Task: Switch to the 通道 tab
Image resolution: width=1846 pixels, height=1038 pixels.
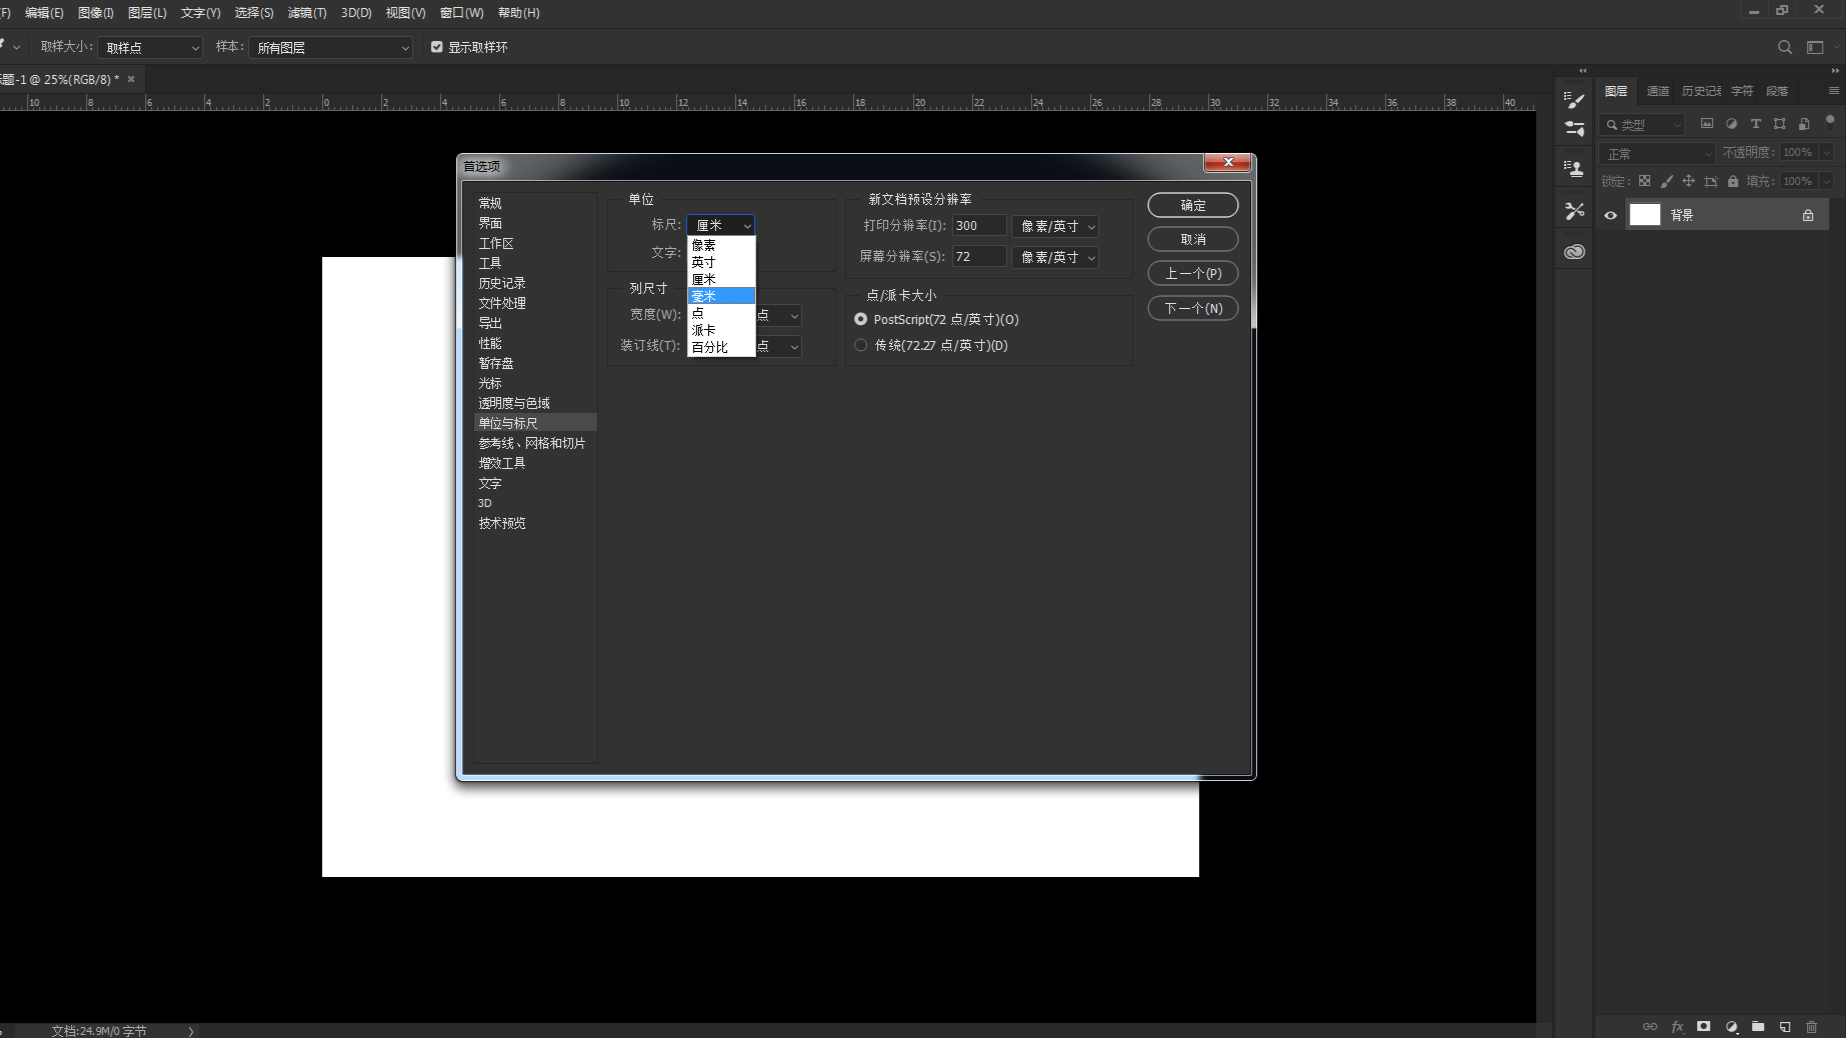Action: point(1658,91)
